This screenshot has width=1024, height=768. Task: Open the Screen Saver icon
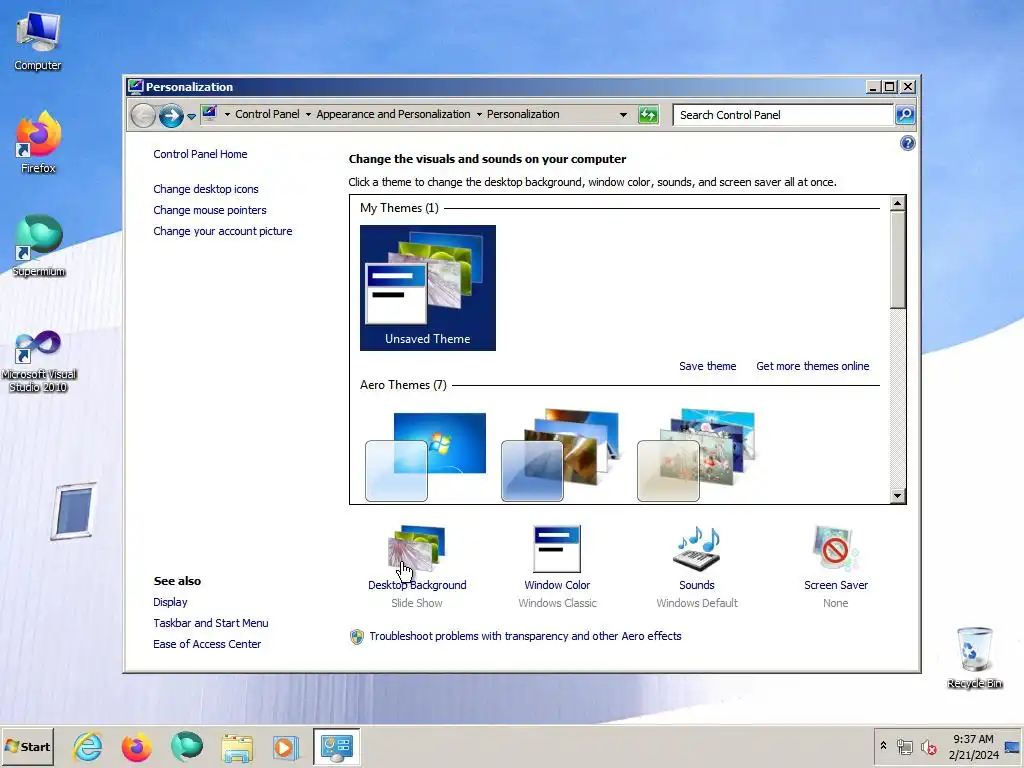[x=835, y=549]
